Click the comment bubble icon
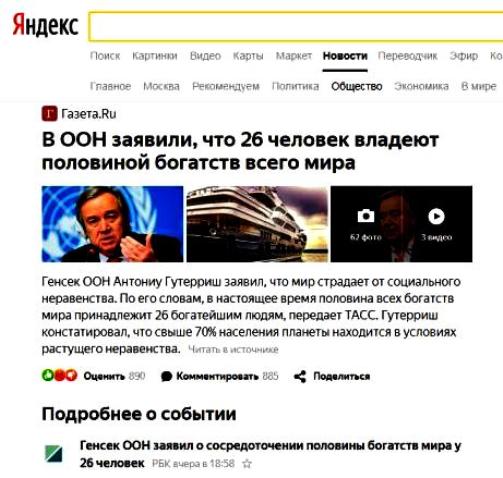 point(166,377)
